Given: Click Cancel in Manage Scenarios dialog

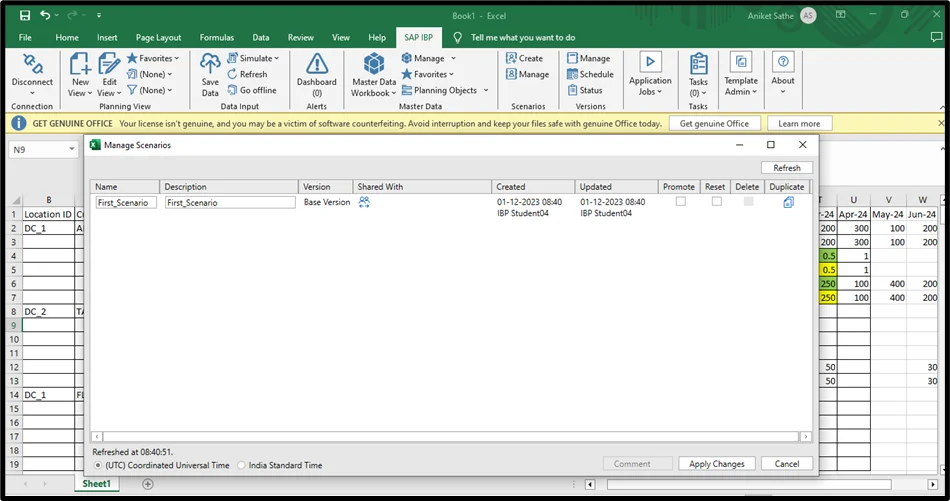Looking at the screenshot, I should point(786,464).
